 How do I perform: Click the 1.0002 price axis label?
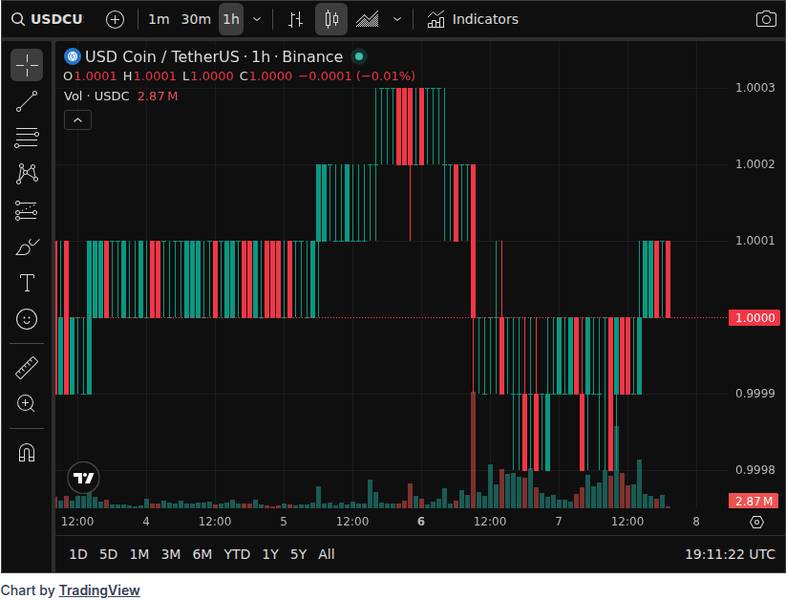[754, 164]
